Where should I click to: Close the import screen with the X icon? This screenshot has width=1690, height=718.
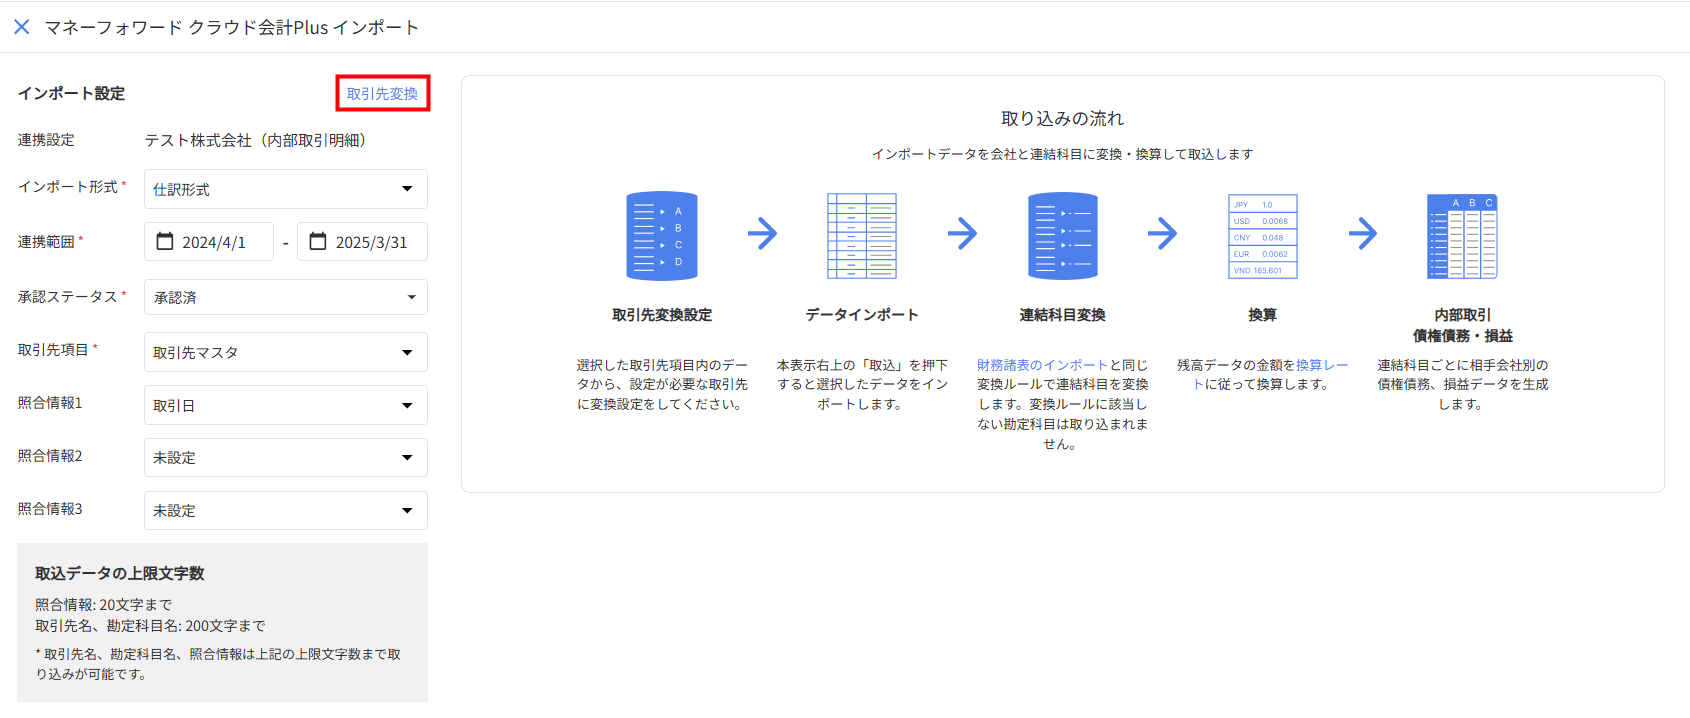(x=22, y=27)
